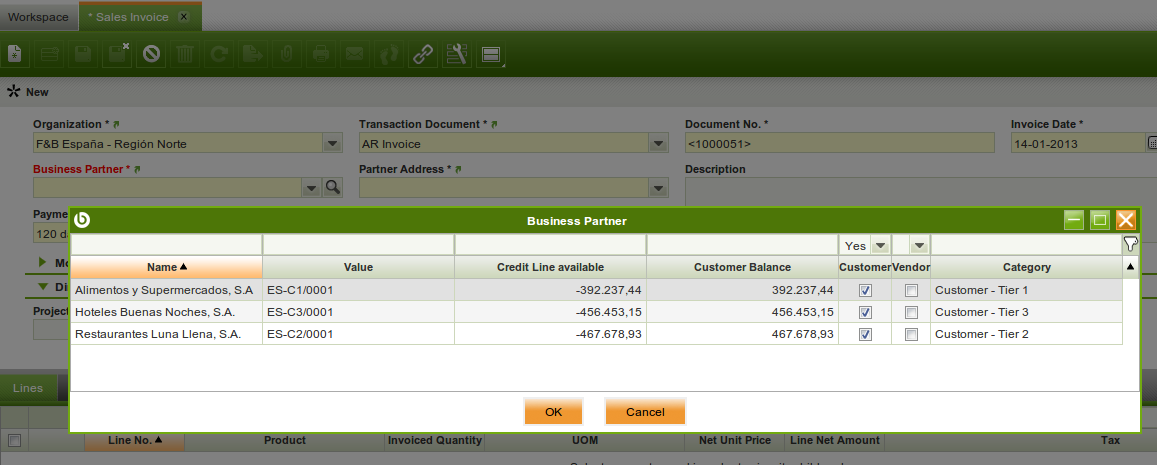
Task: Click the filter funnel icon in dialog
Action: pyautogui.click(x=1130, y=244)
